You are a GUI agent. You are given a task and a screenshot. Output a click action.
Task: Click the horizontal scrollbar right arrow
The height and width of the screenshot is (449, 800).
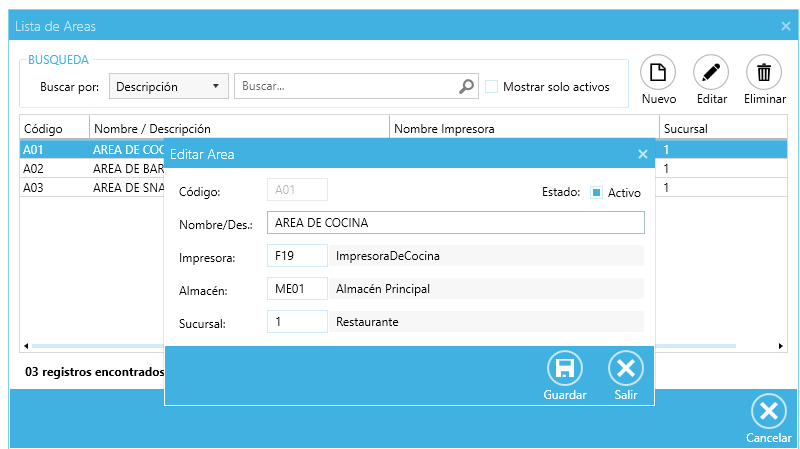781,346
